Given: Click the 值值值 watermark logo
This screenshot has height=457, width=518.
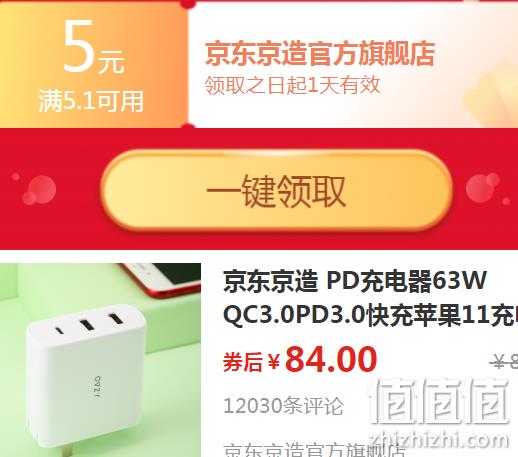Looking at the screenshot, I should [x=439, y=402].
